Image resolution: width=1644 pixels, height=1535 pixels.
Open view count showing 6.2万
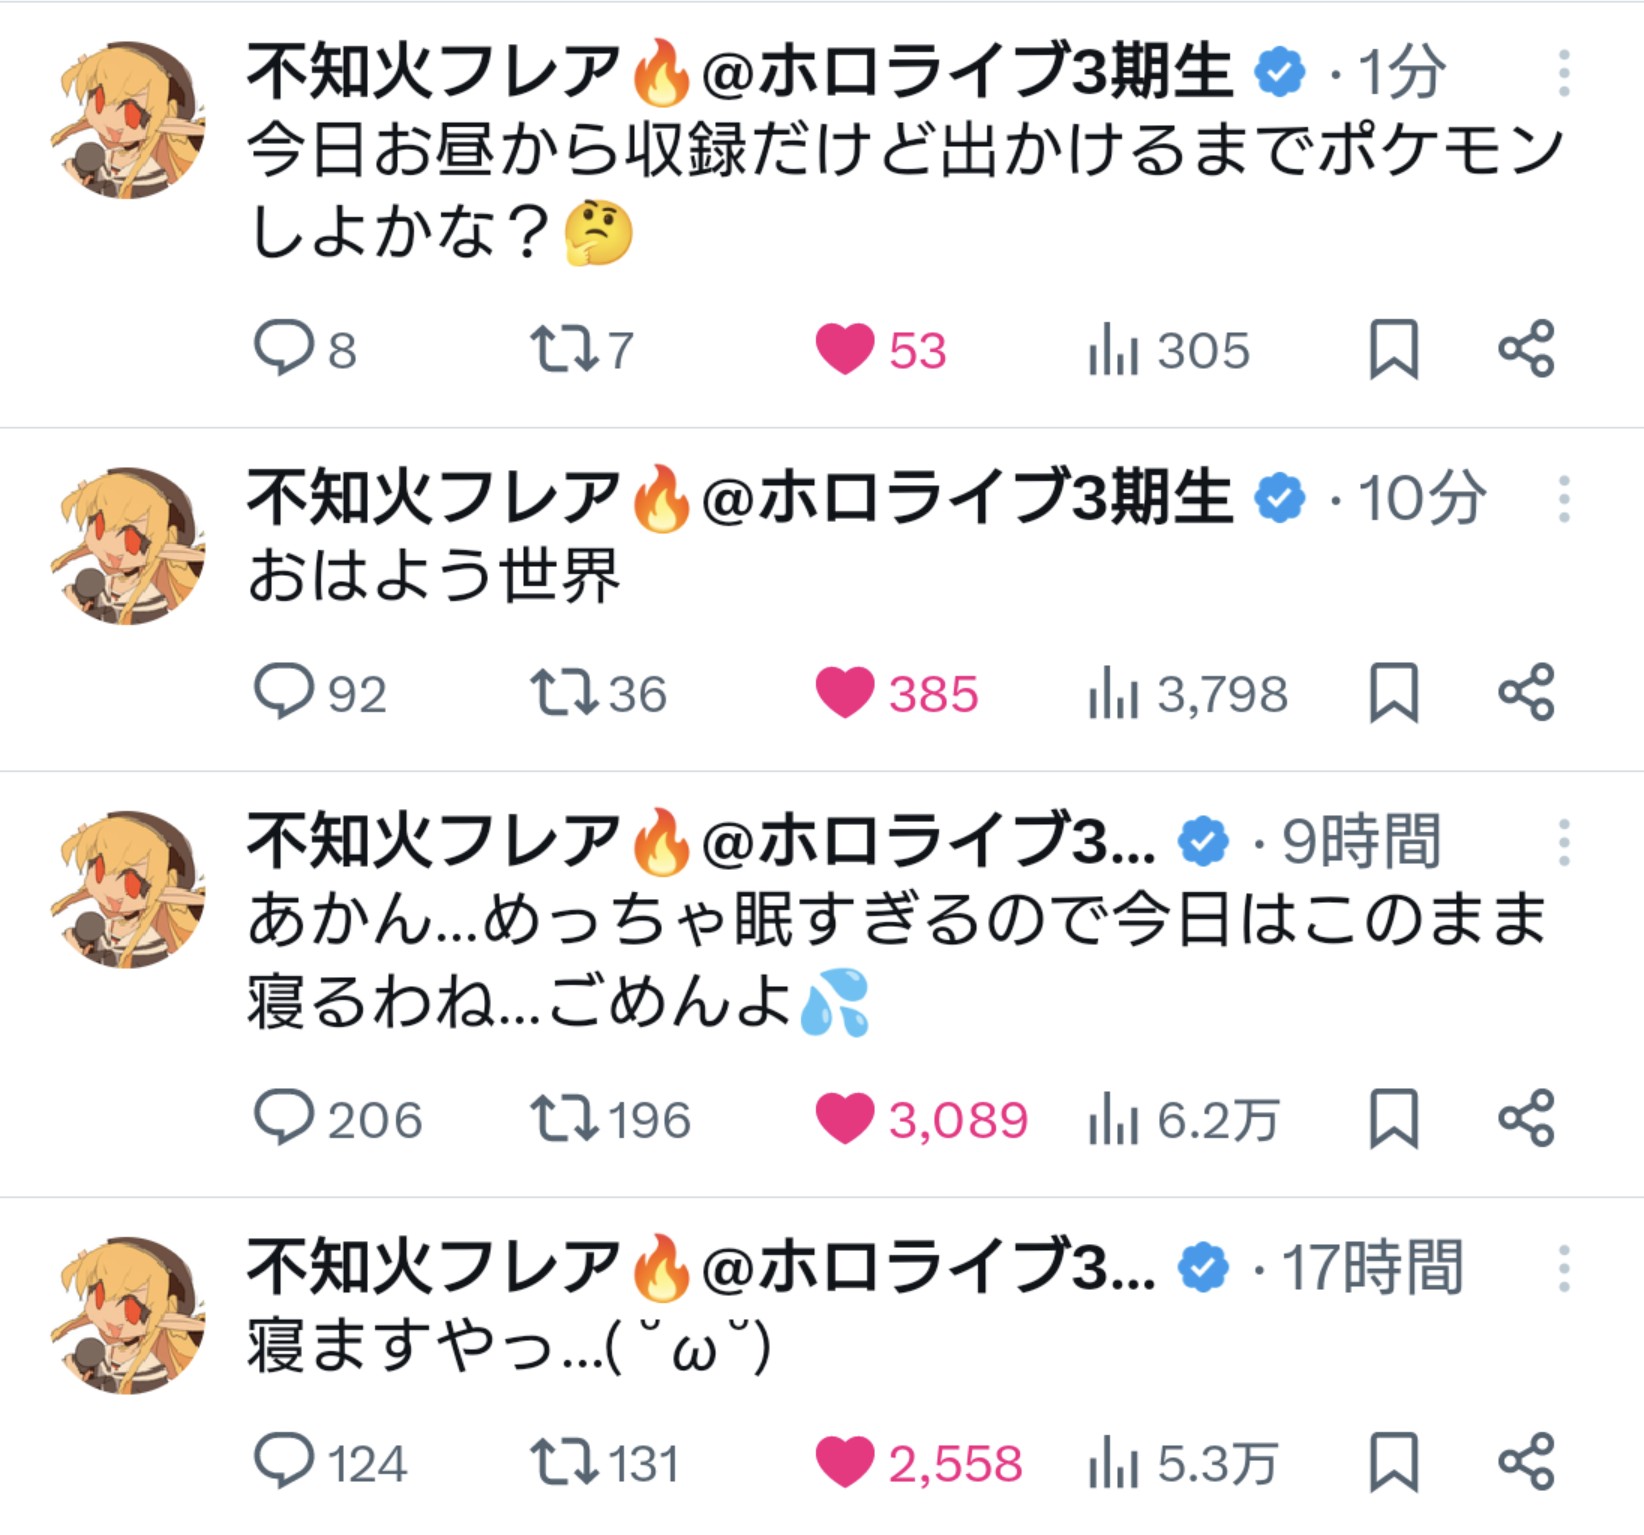1114,1120
